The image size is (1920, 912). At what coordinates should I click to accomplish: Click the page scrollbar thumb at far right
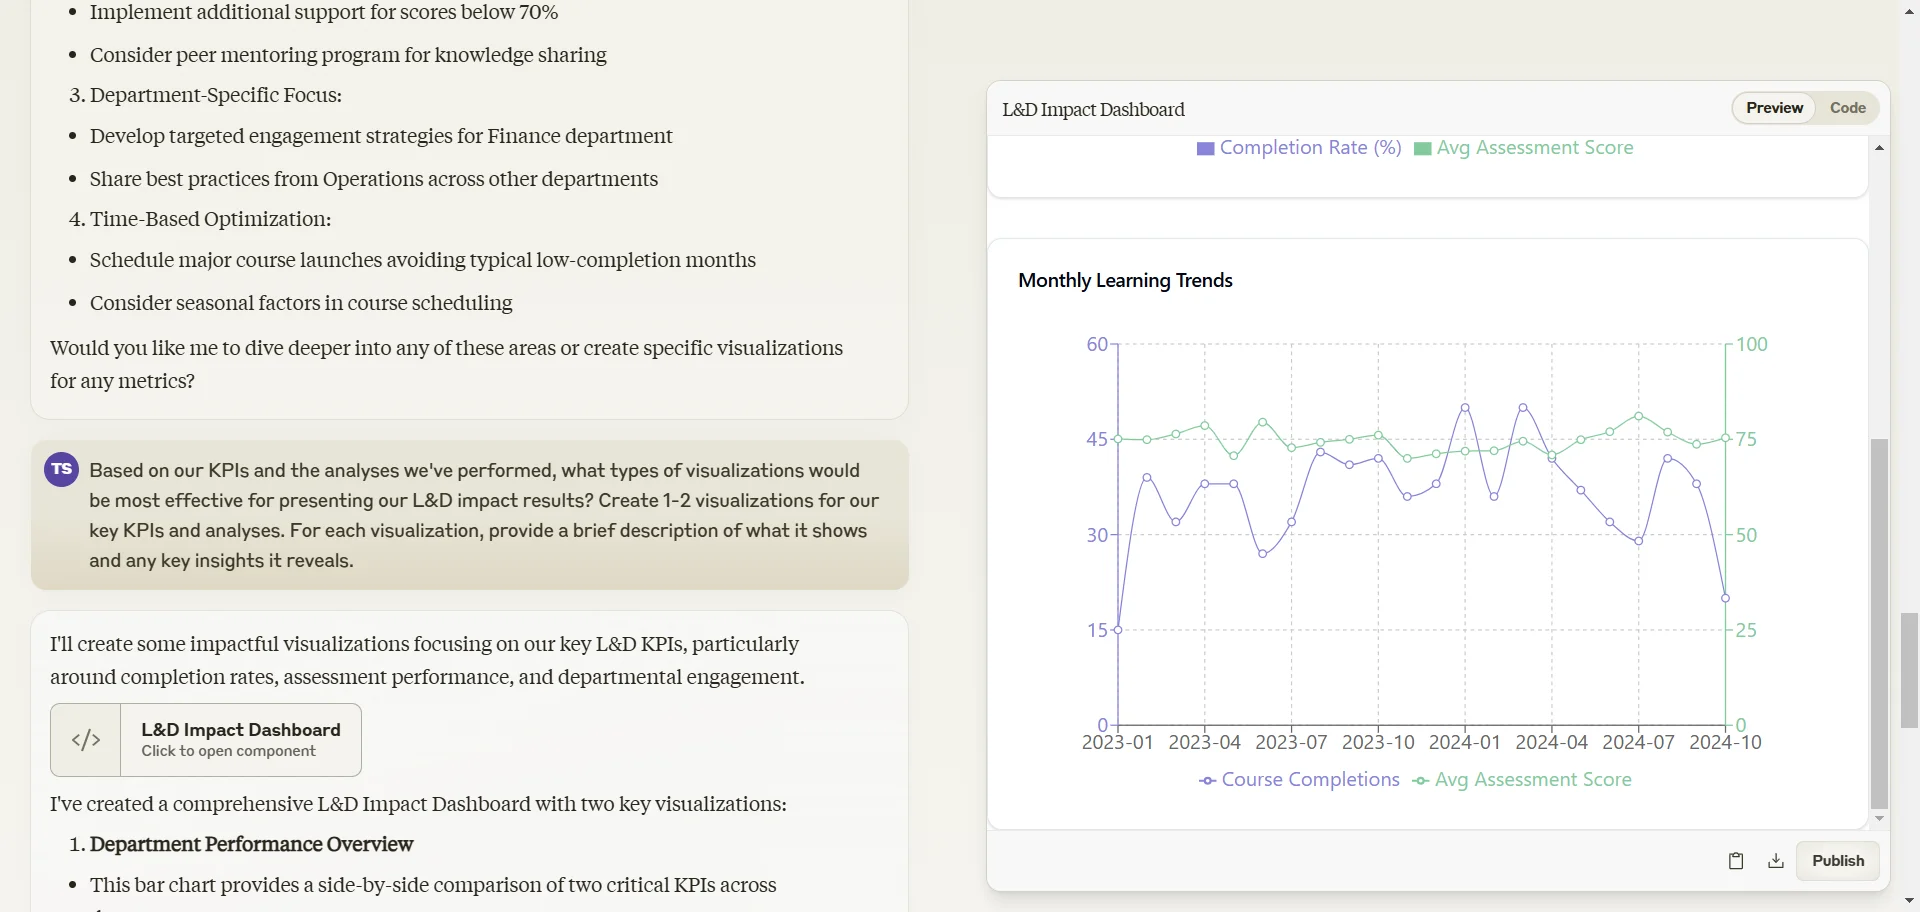click(1910, 671)
